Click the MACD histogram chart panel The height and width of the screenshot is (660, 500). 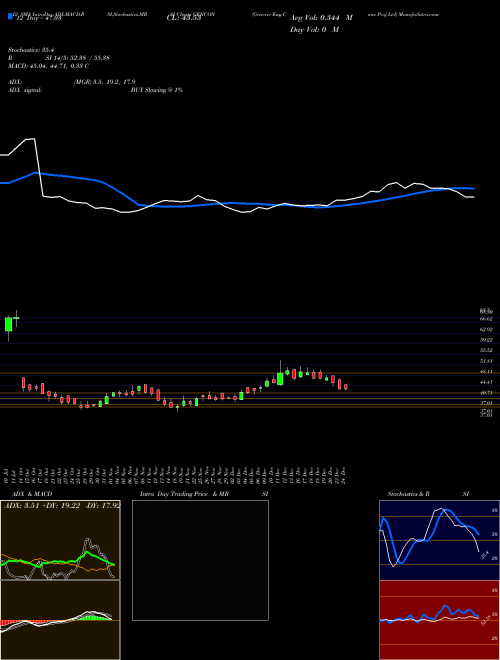coord(60,620)
